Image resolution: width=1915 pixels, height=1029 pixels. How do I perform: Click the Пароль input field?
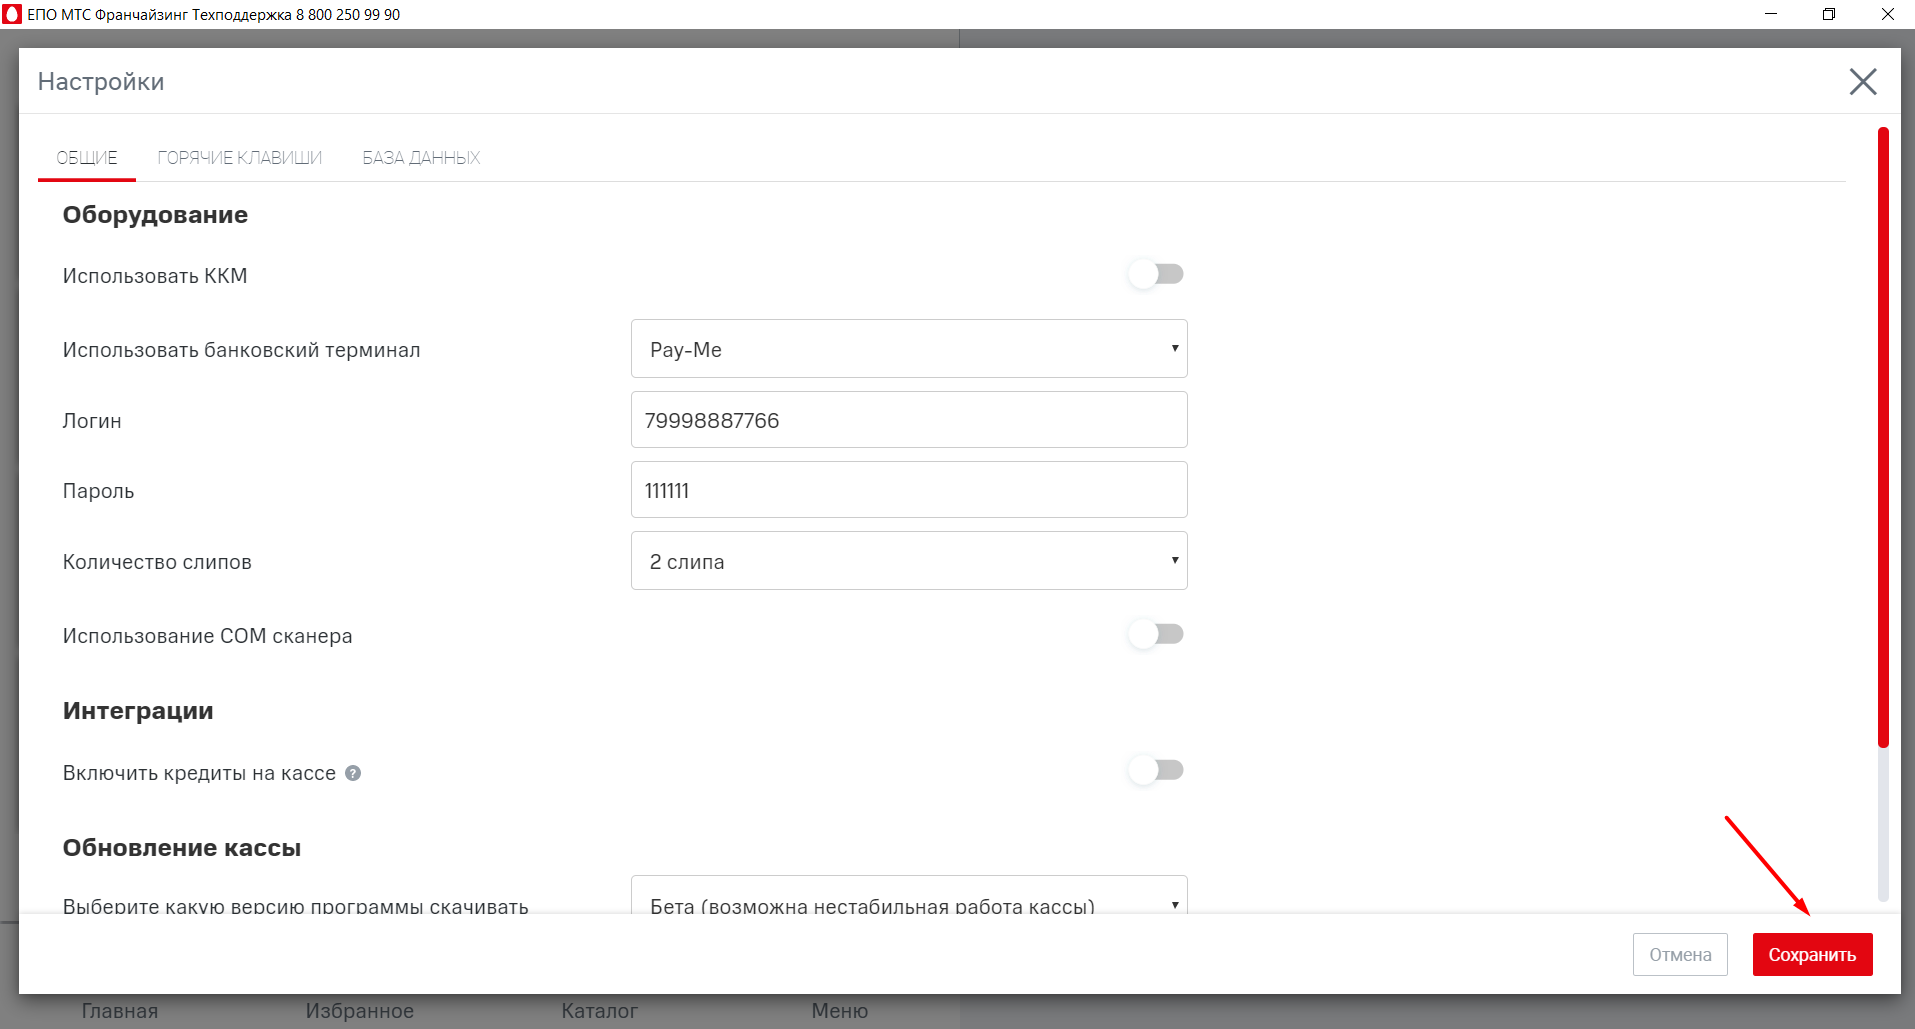click(x=909, y=490)
